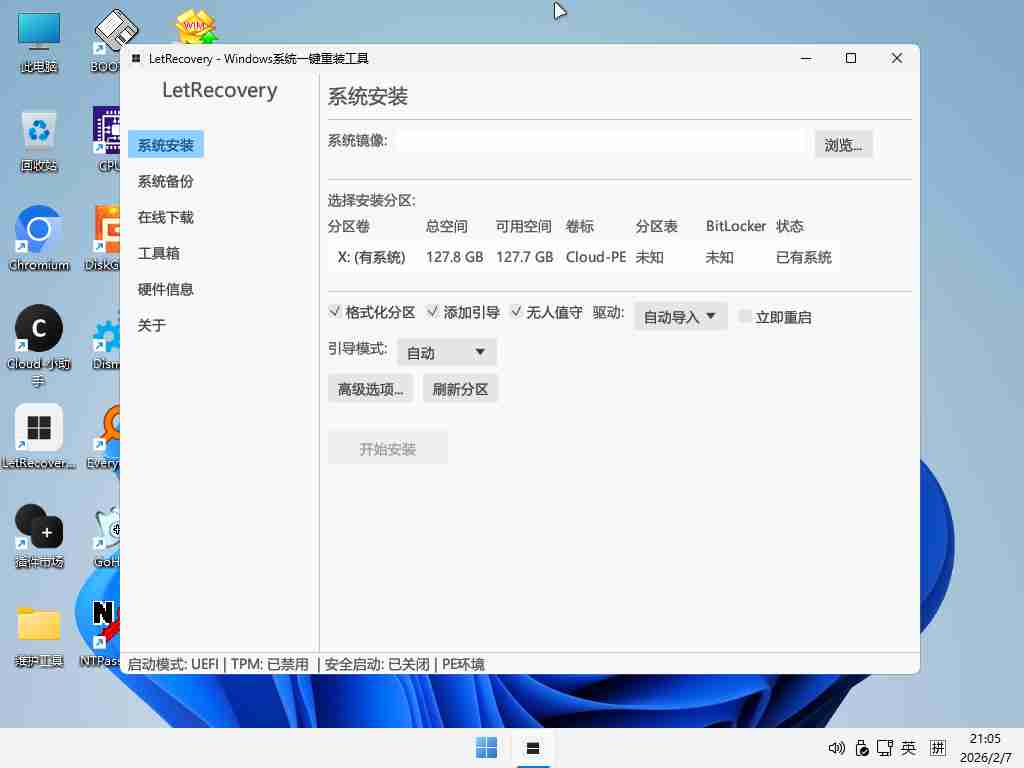Open the 维护工具 folder icon

[39, 626]
